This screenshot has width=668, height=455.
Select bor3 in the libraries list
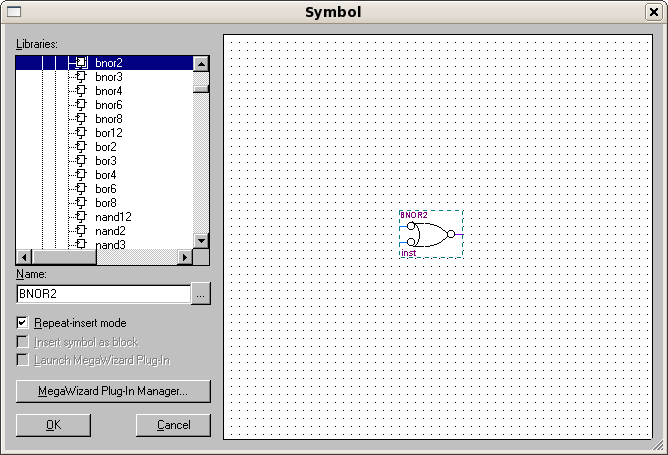point(106,161)
